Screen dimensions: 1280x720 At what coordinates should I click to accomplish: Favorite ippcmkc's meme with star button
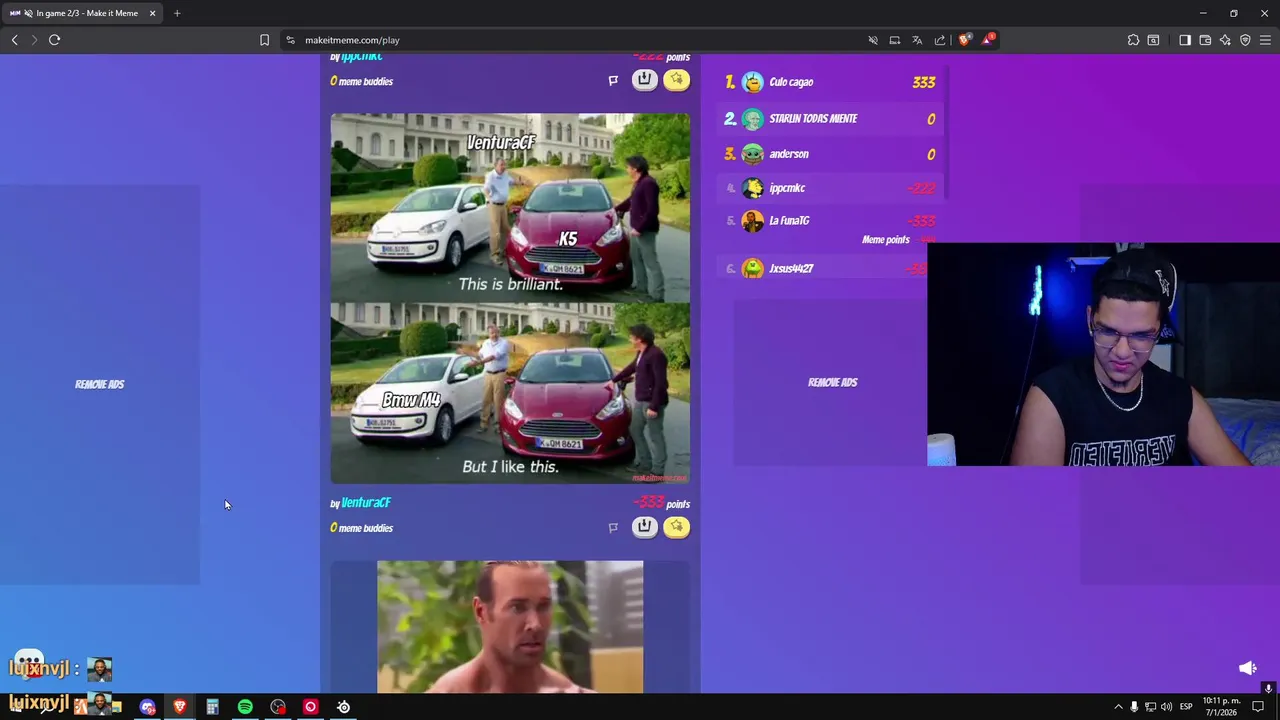(x=677, y=80)
